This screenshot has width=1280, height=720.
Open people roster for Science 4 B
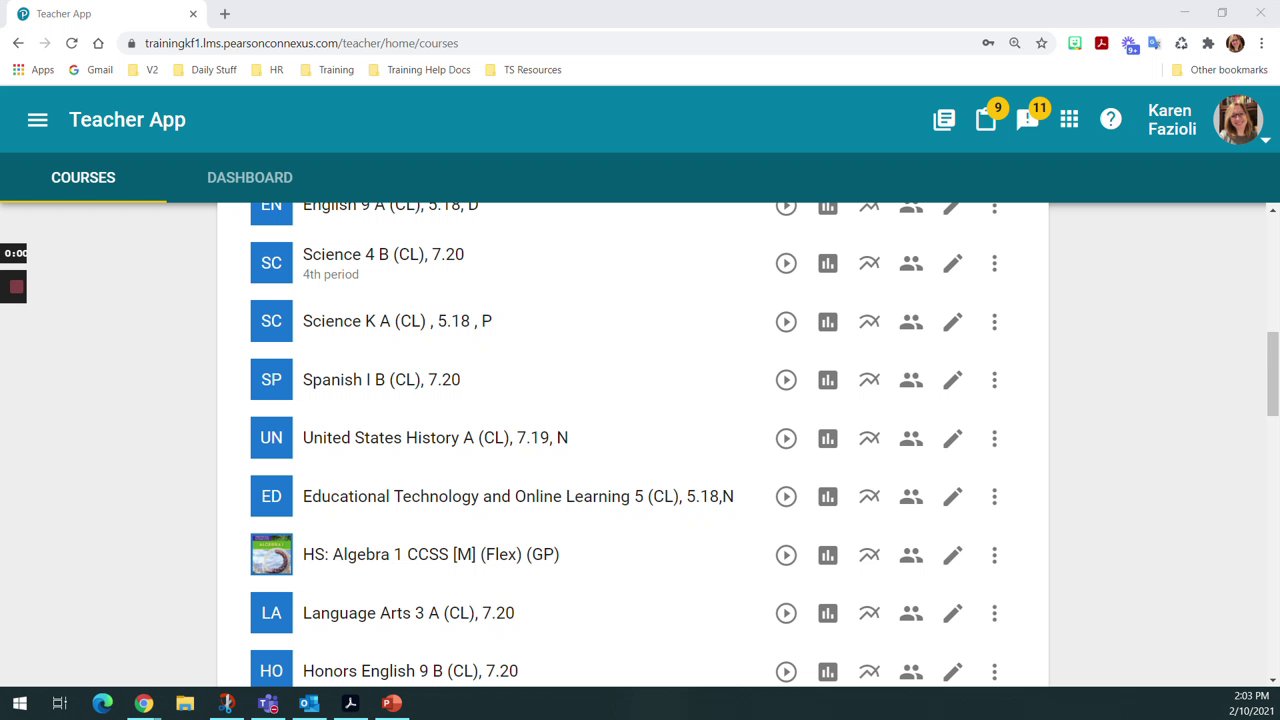pos(910,263)
